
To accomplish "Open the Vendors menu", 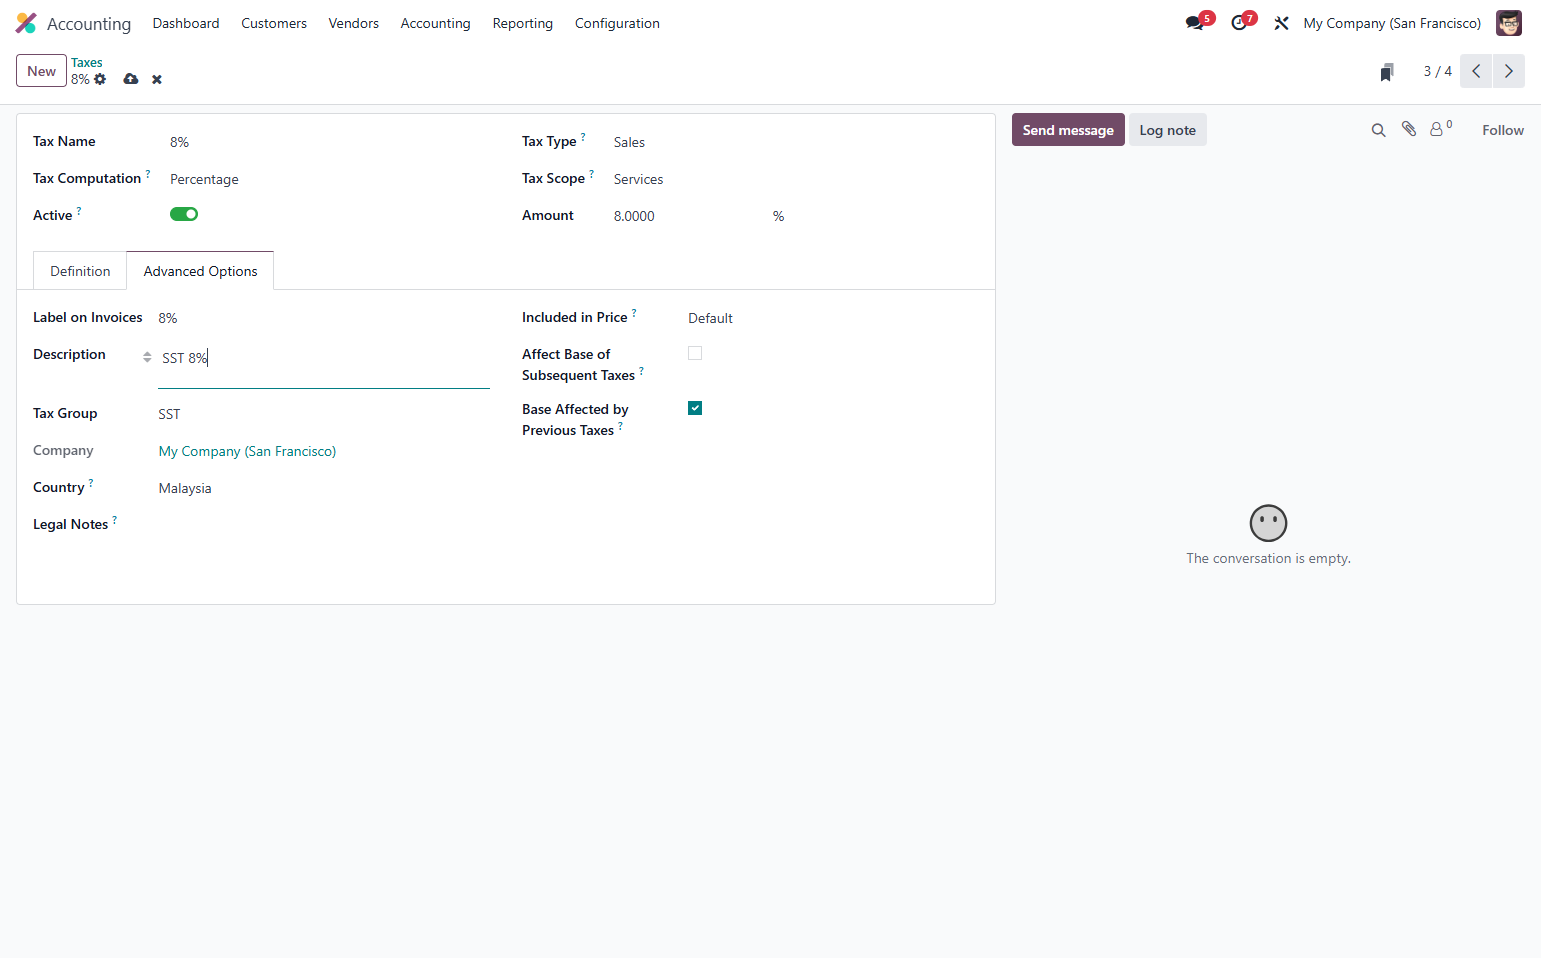I will pos(354,23).
